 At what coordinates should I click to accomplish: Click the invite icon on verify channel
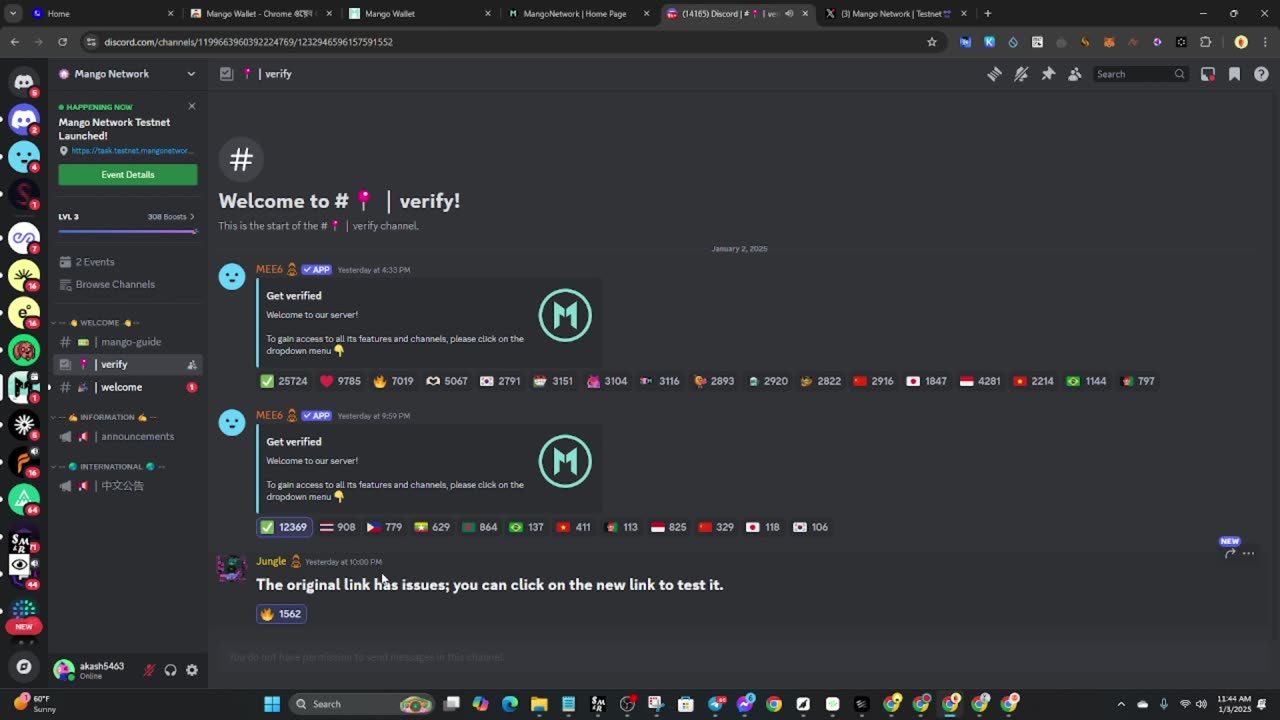point(192,365)
